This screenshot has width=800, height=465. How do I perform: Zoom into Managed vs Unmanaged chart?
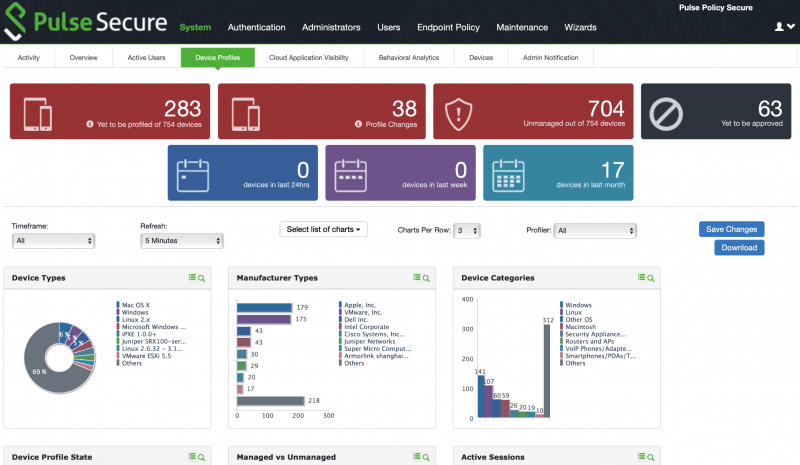(426, 457)
